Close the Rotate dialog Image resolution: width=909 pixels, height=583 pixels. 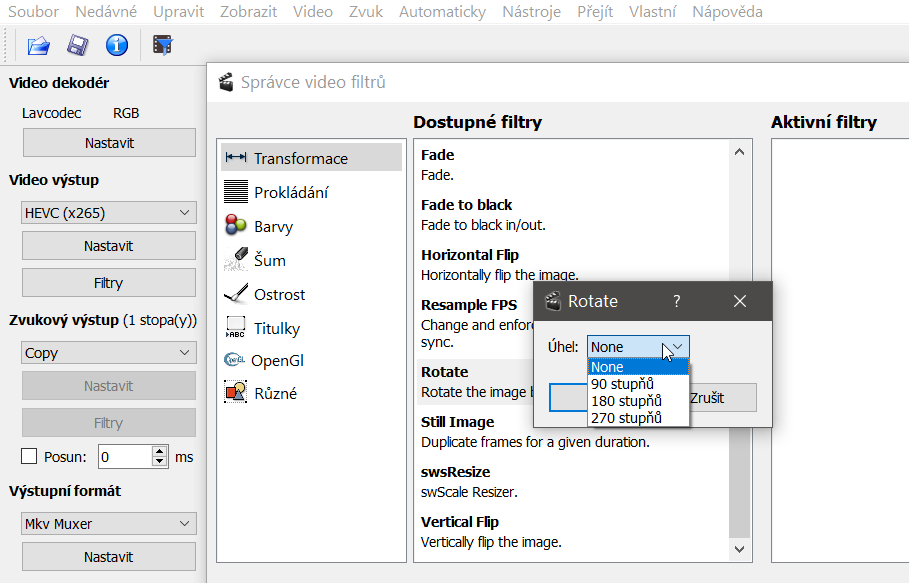pyautogui.click(x=740, y=301)
